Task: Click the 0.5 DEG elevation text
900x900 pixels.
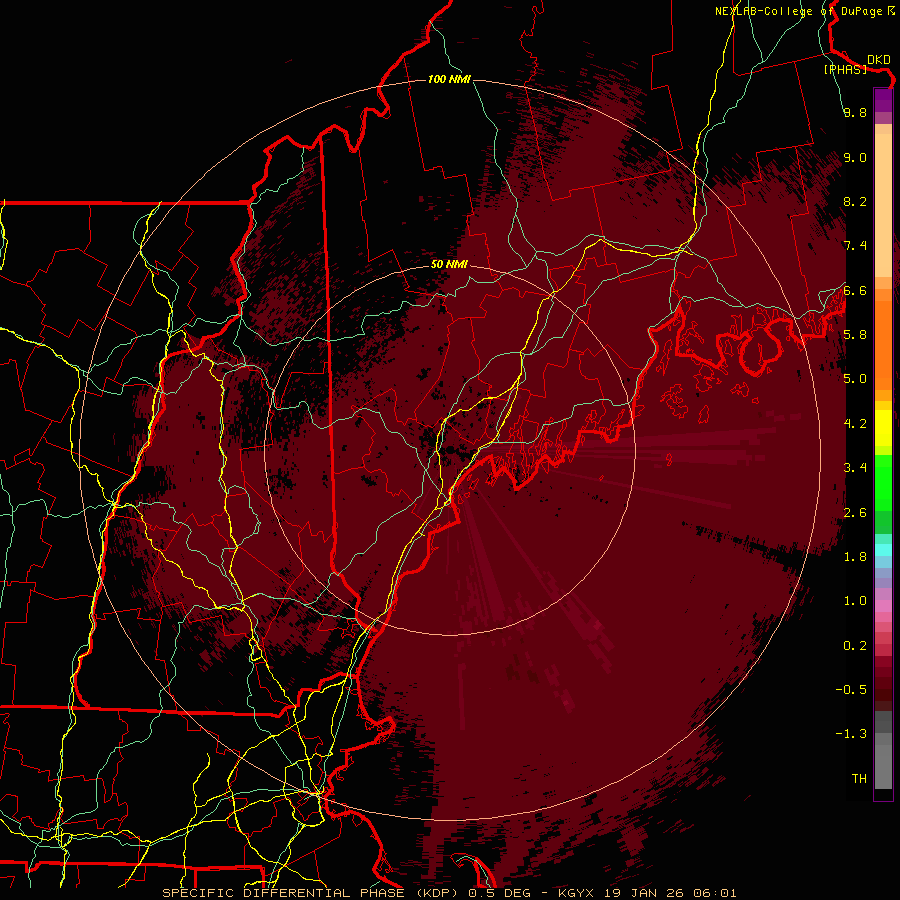Action: pyautogui.click(x=501, y=893)
